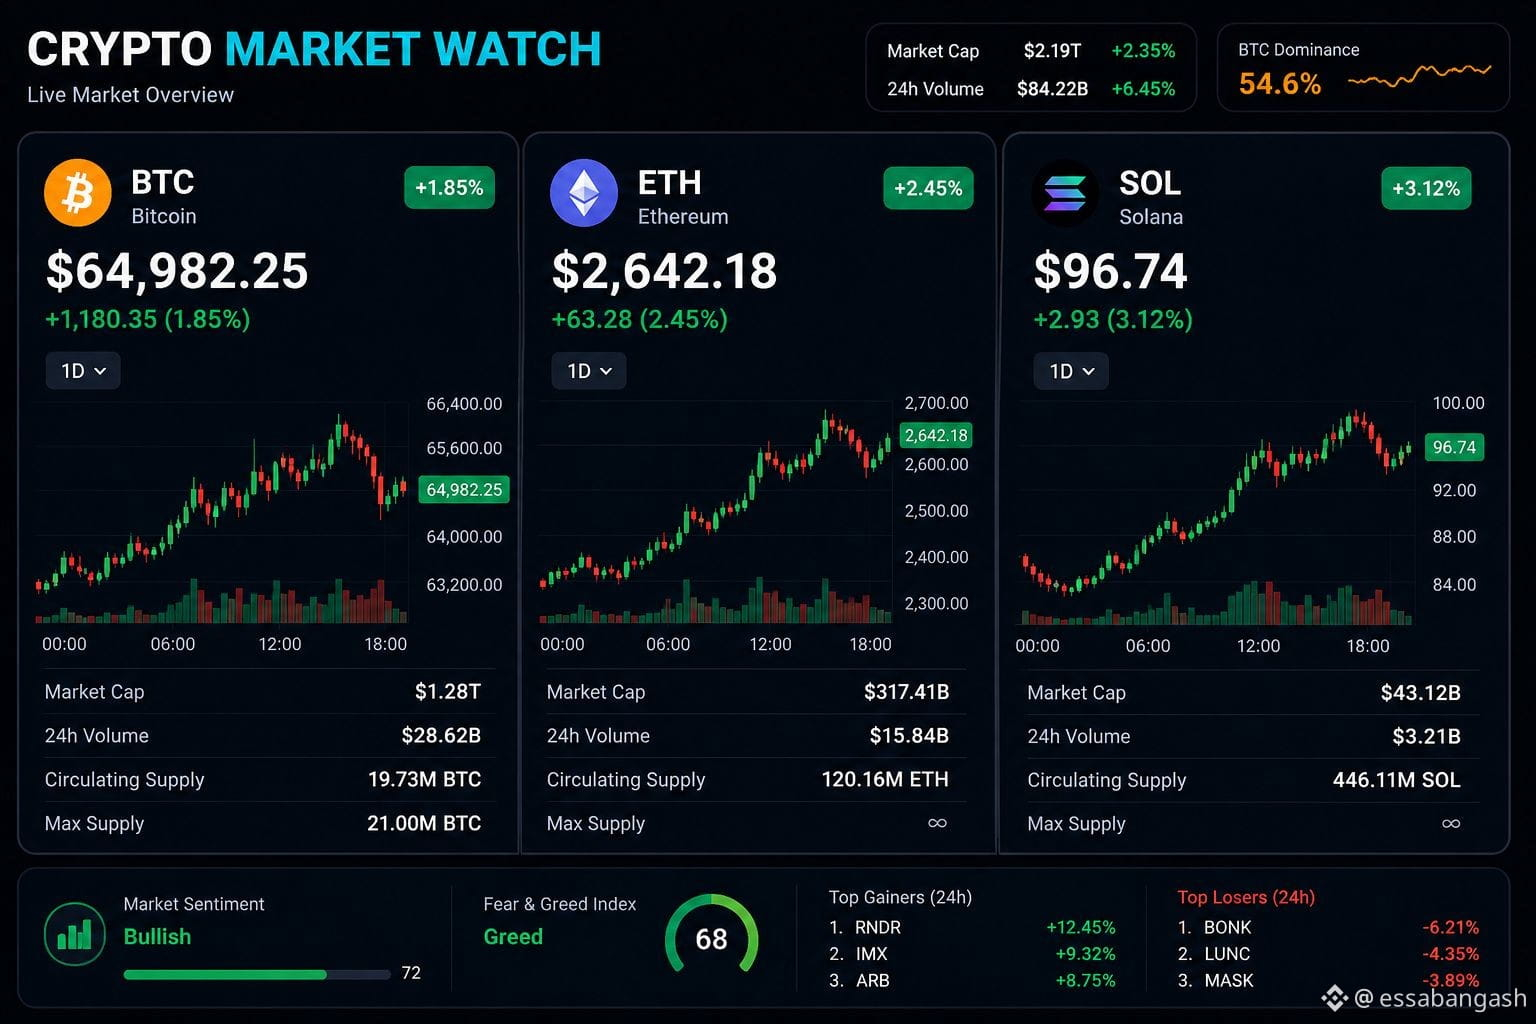Open the BTC 1D timeframe dropdown
The image size is (1536, 1024).
83,371
